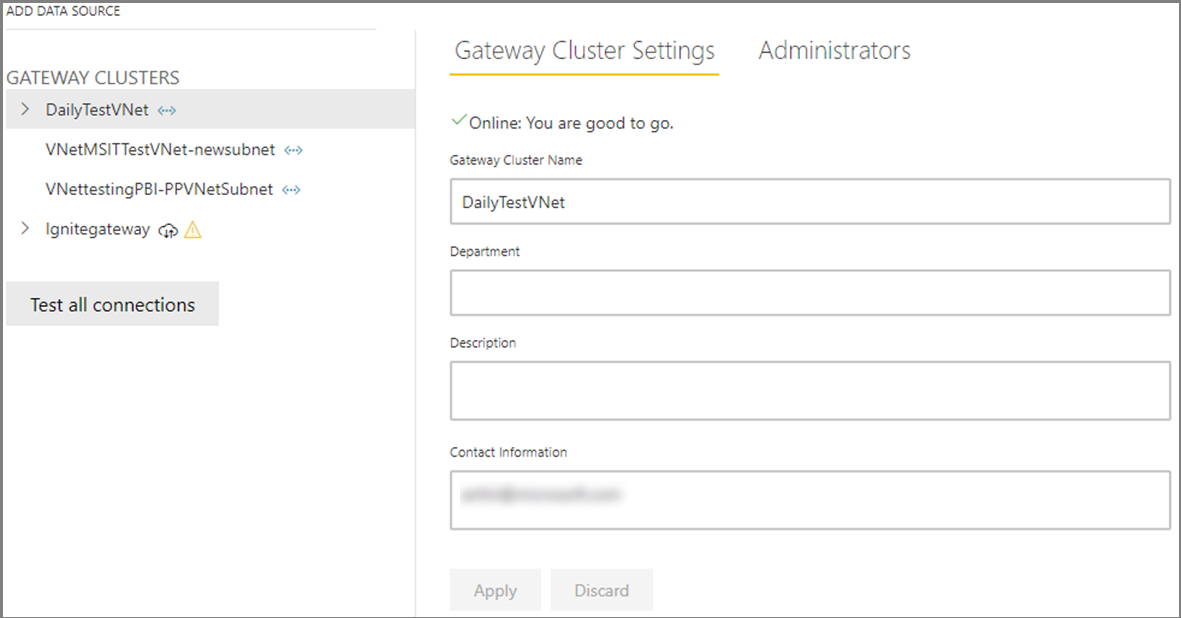Viewport: 1181px width, 618px height.
Task: Open the ADD DATA SOURCE menu
Action: click(63, 10)
